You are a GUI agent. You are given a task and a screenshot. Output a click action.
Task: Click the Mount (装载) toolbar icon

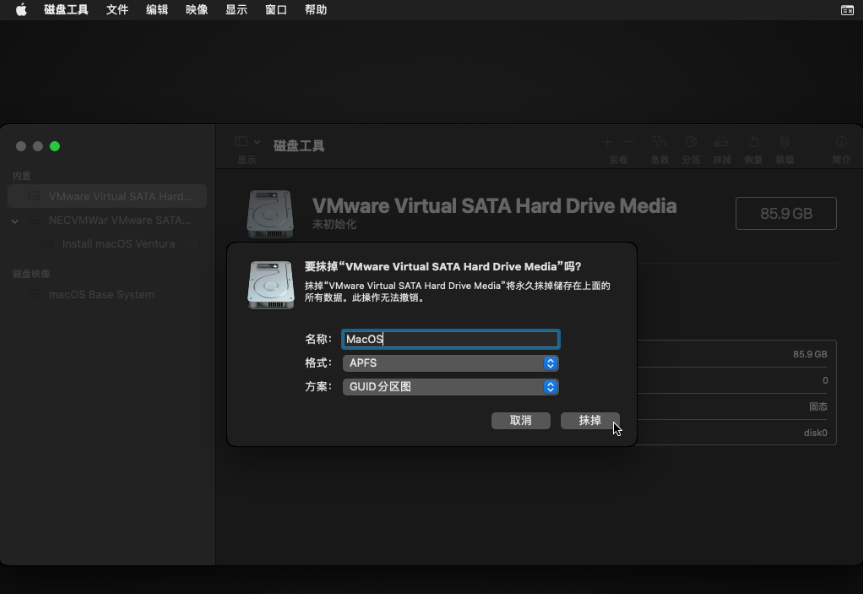coord(785,143)
